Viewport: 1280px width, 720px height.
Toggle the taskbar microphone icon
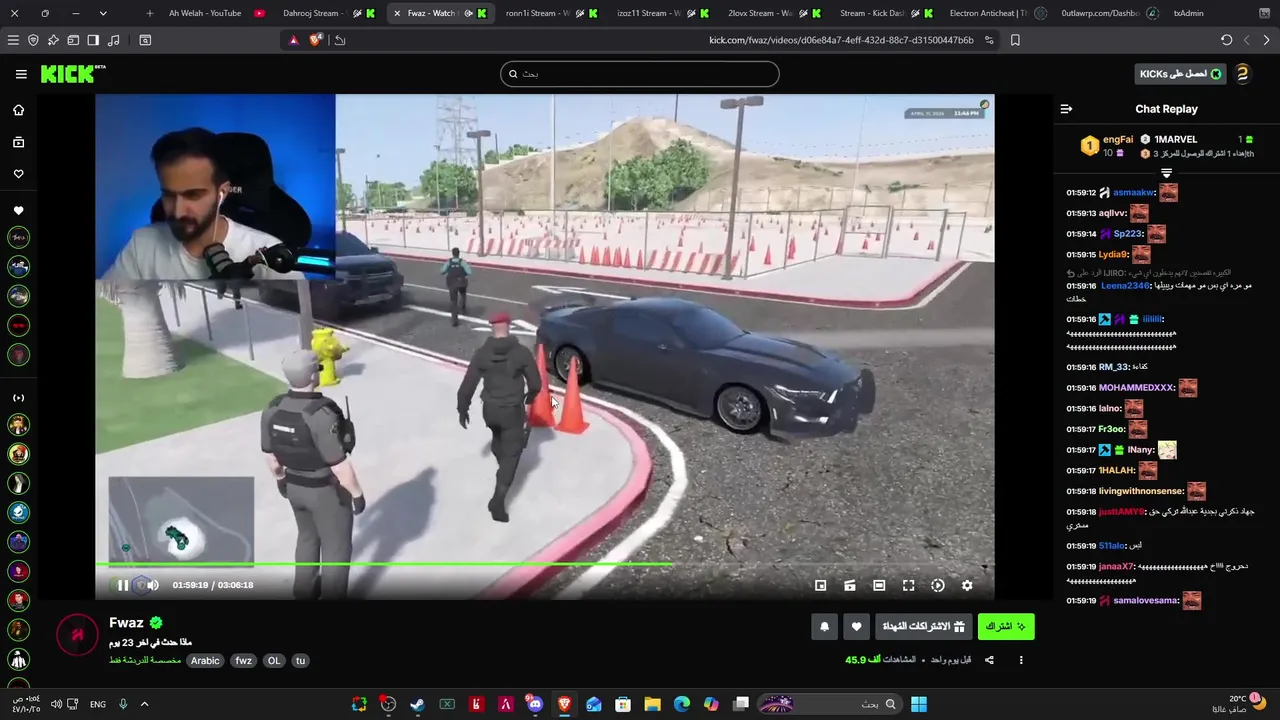coord(123,704)
